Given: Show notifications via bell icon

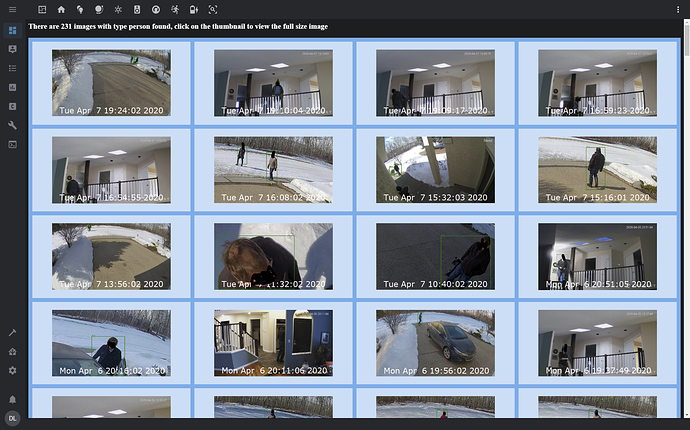Looking at the screenshot, I should [x=12, y=399].
